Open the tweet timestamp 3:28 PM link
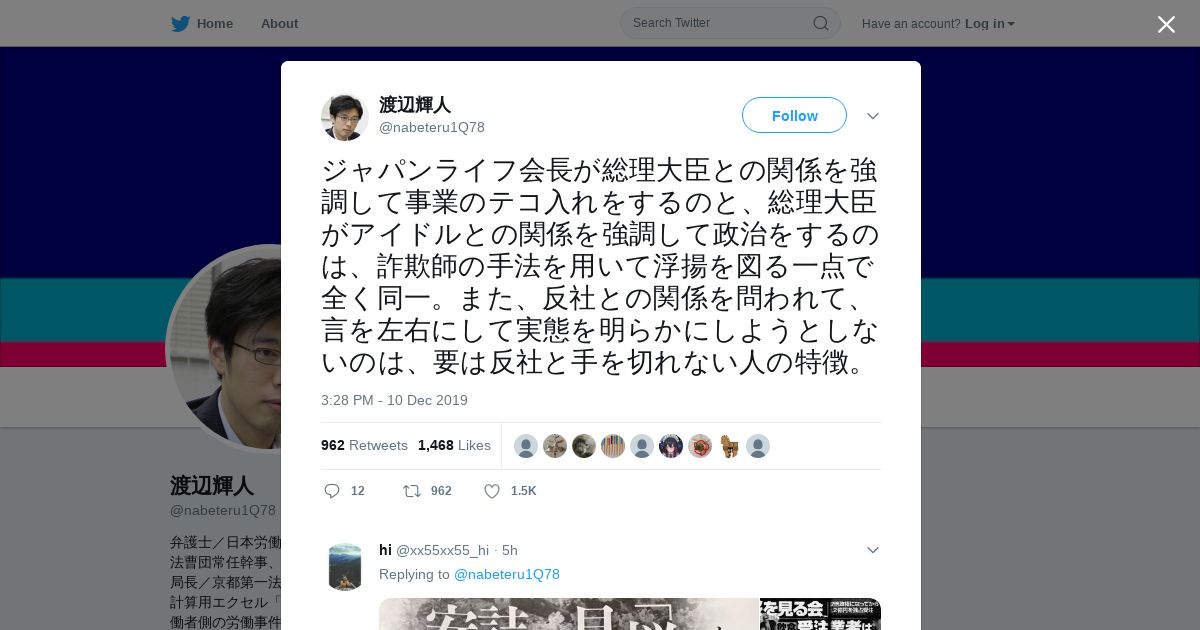This screenshot has height=630, width=1200. click(394, 400)
